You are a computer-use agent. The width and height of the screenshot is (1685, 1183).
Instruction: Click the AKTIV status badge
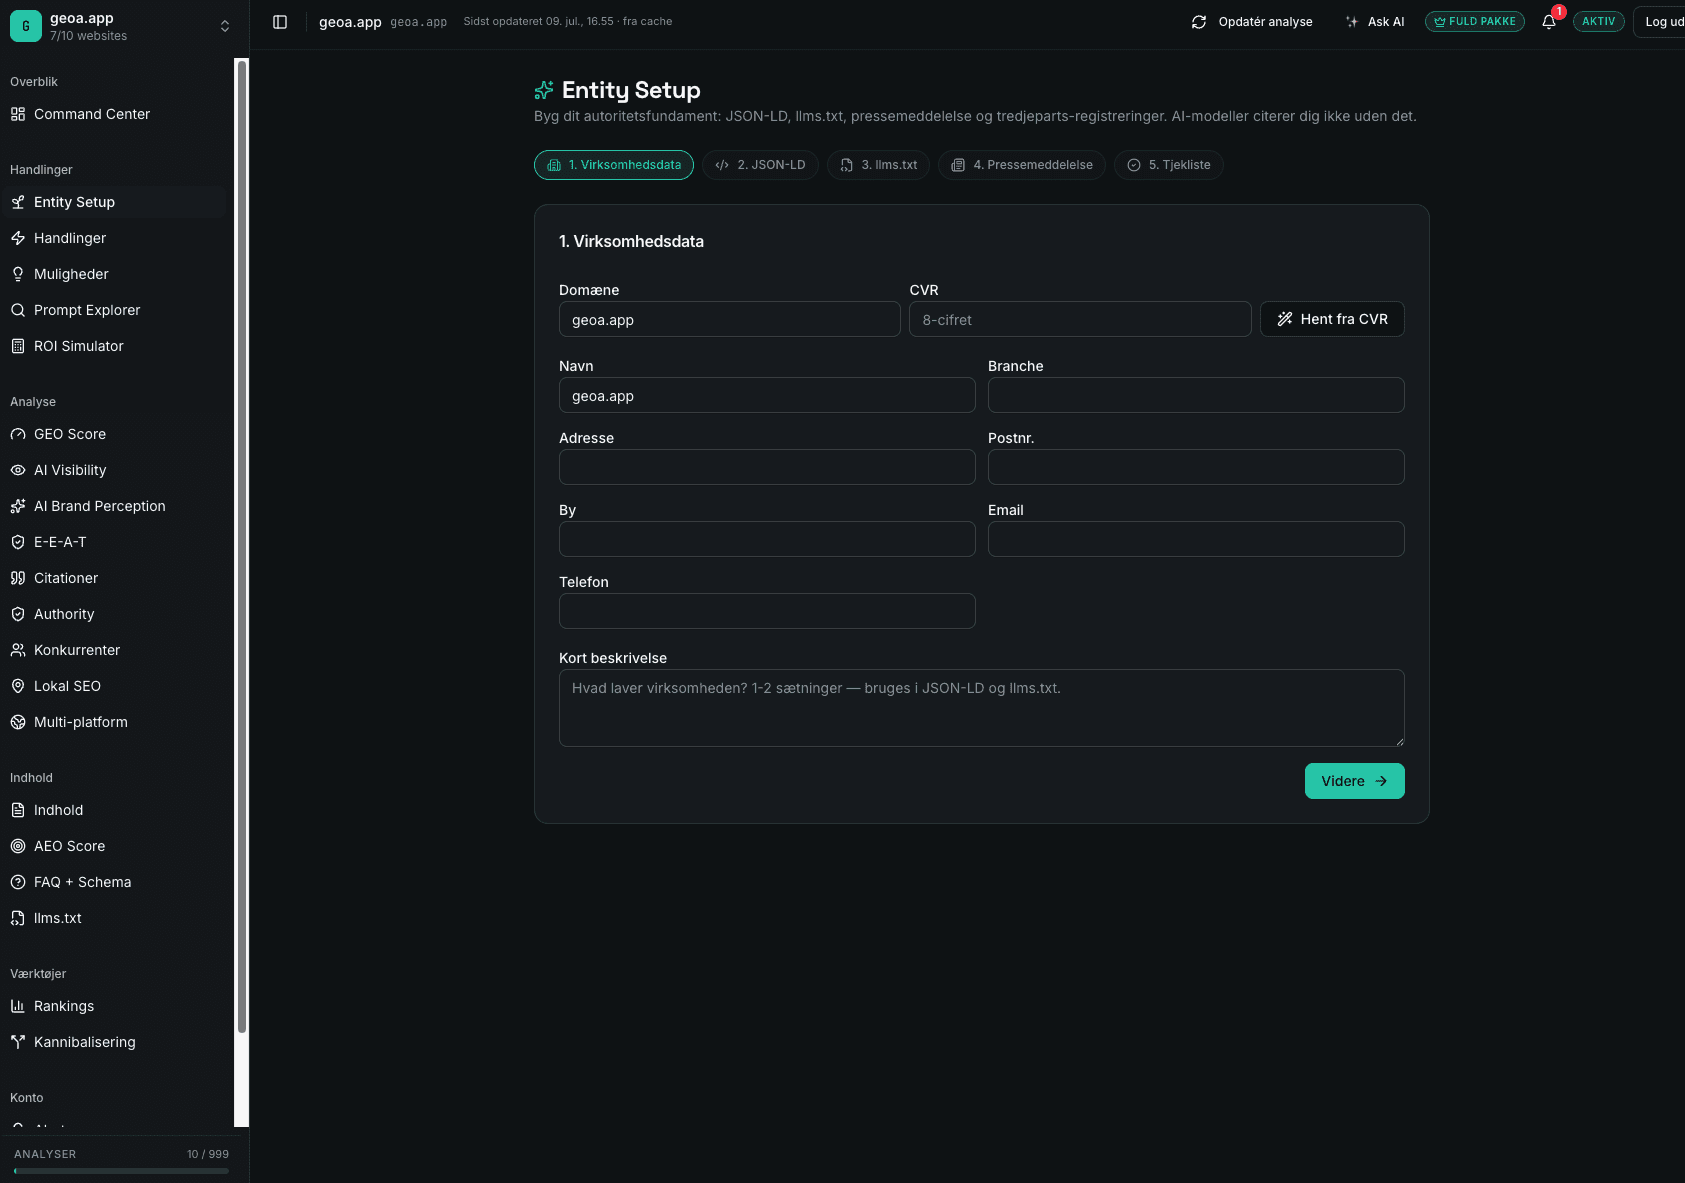click(1599, 22)
